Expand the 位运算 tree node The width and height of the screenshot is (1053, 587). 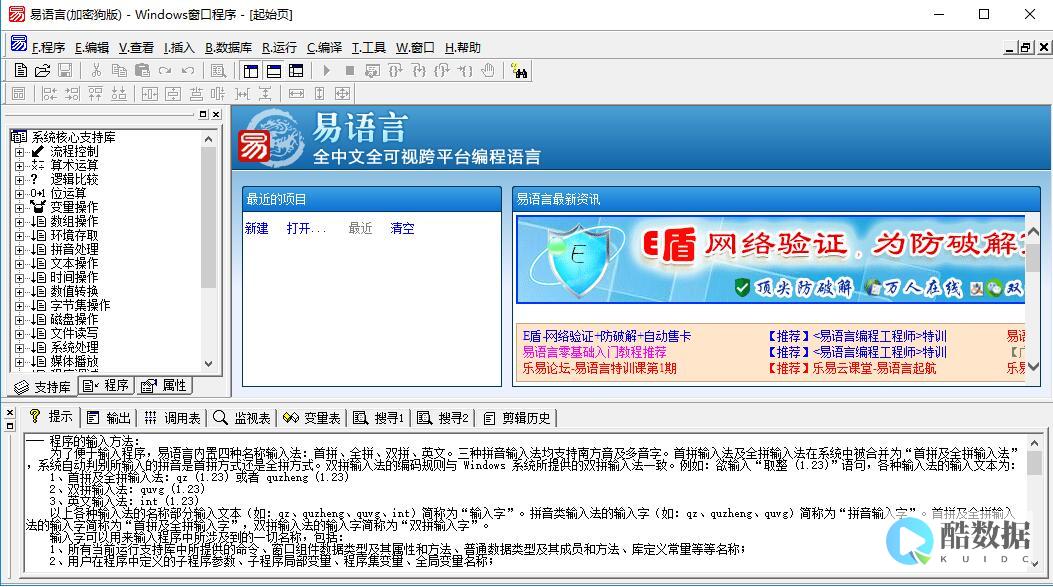point(19,193)
